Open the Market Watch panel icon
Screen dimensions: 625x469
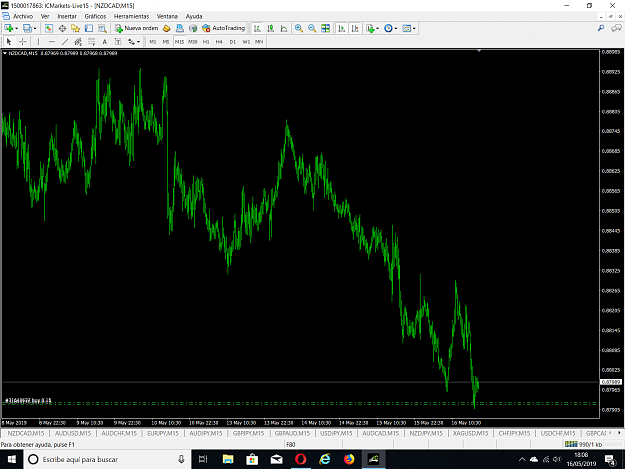49,28
